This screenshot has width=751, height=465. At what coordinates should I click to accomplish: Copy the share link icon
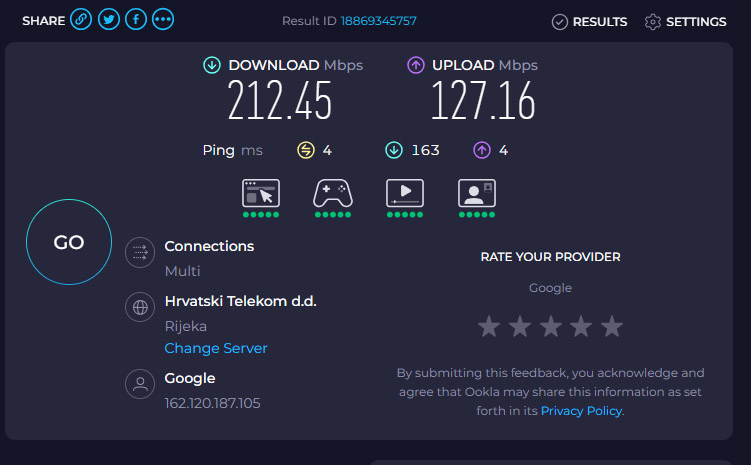pos(82,20)
